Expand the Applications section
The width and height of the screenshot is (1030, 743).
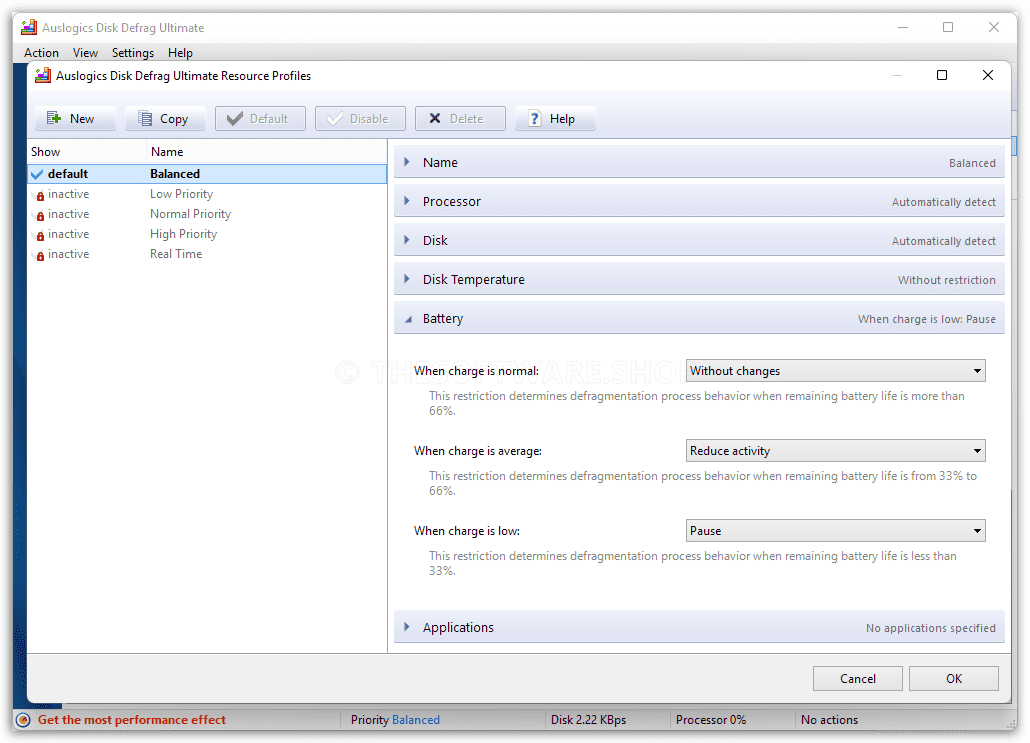click(x=699, y=627)
